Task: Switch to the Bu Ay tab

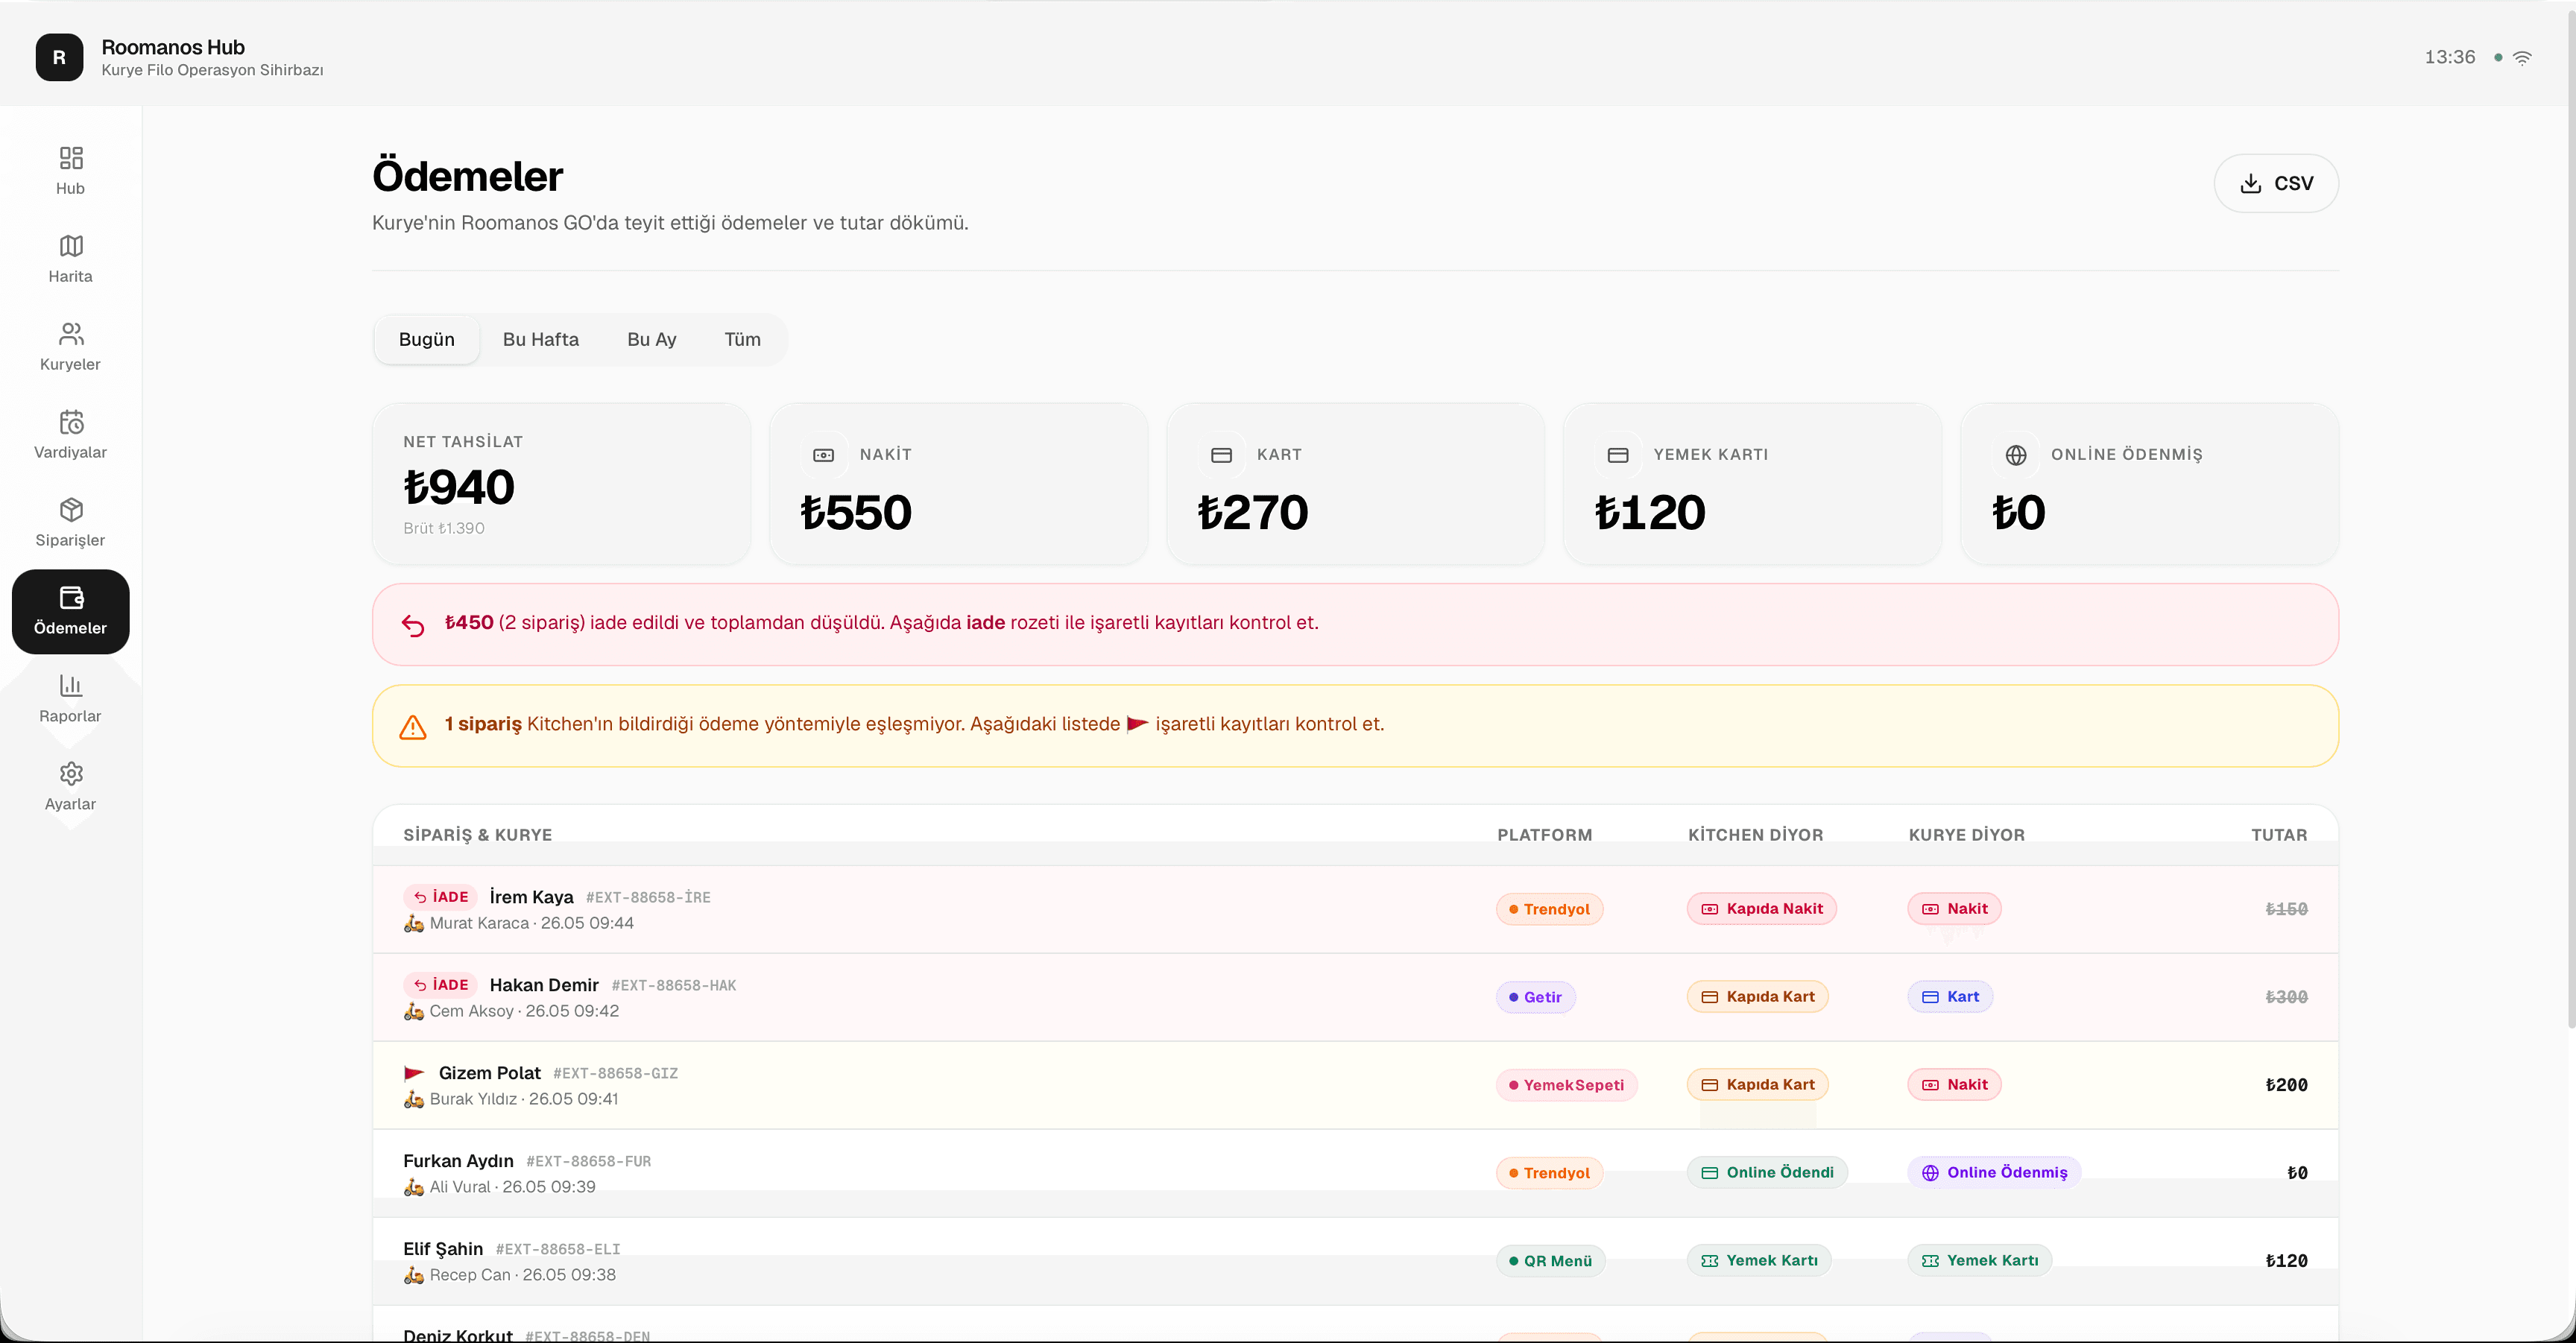Action: tap(652, 339)
